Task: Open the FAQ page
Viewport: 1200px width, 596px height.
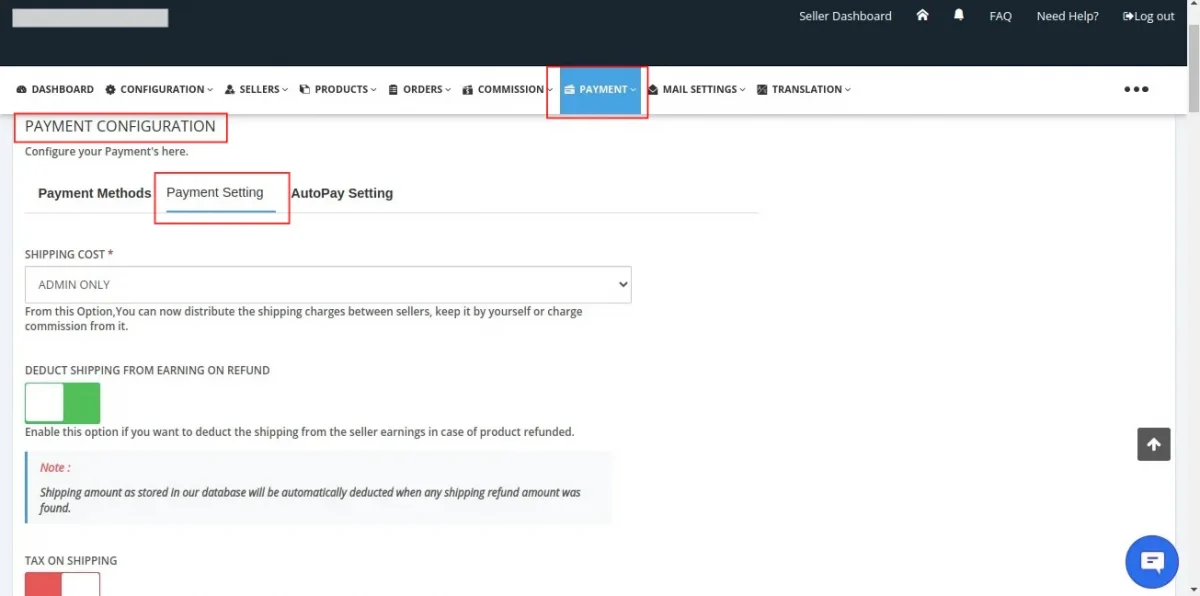Action: tap(1000, 16)
